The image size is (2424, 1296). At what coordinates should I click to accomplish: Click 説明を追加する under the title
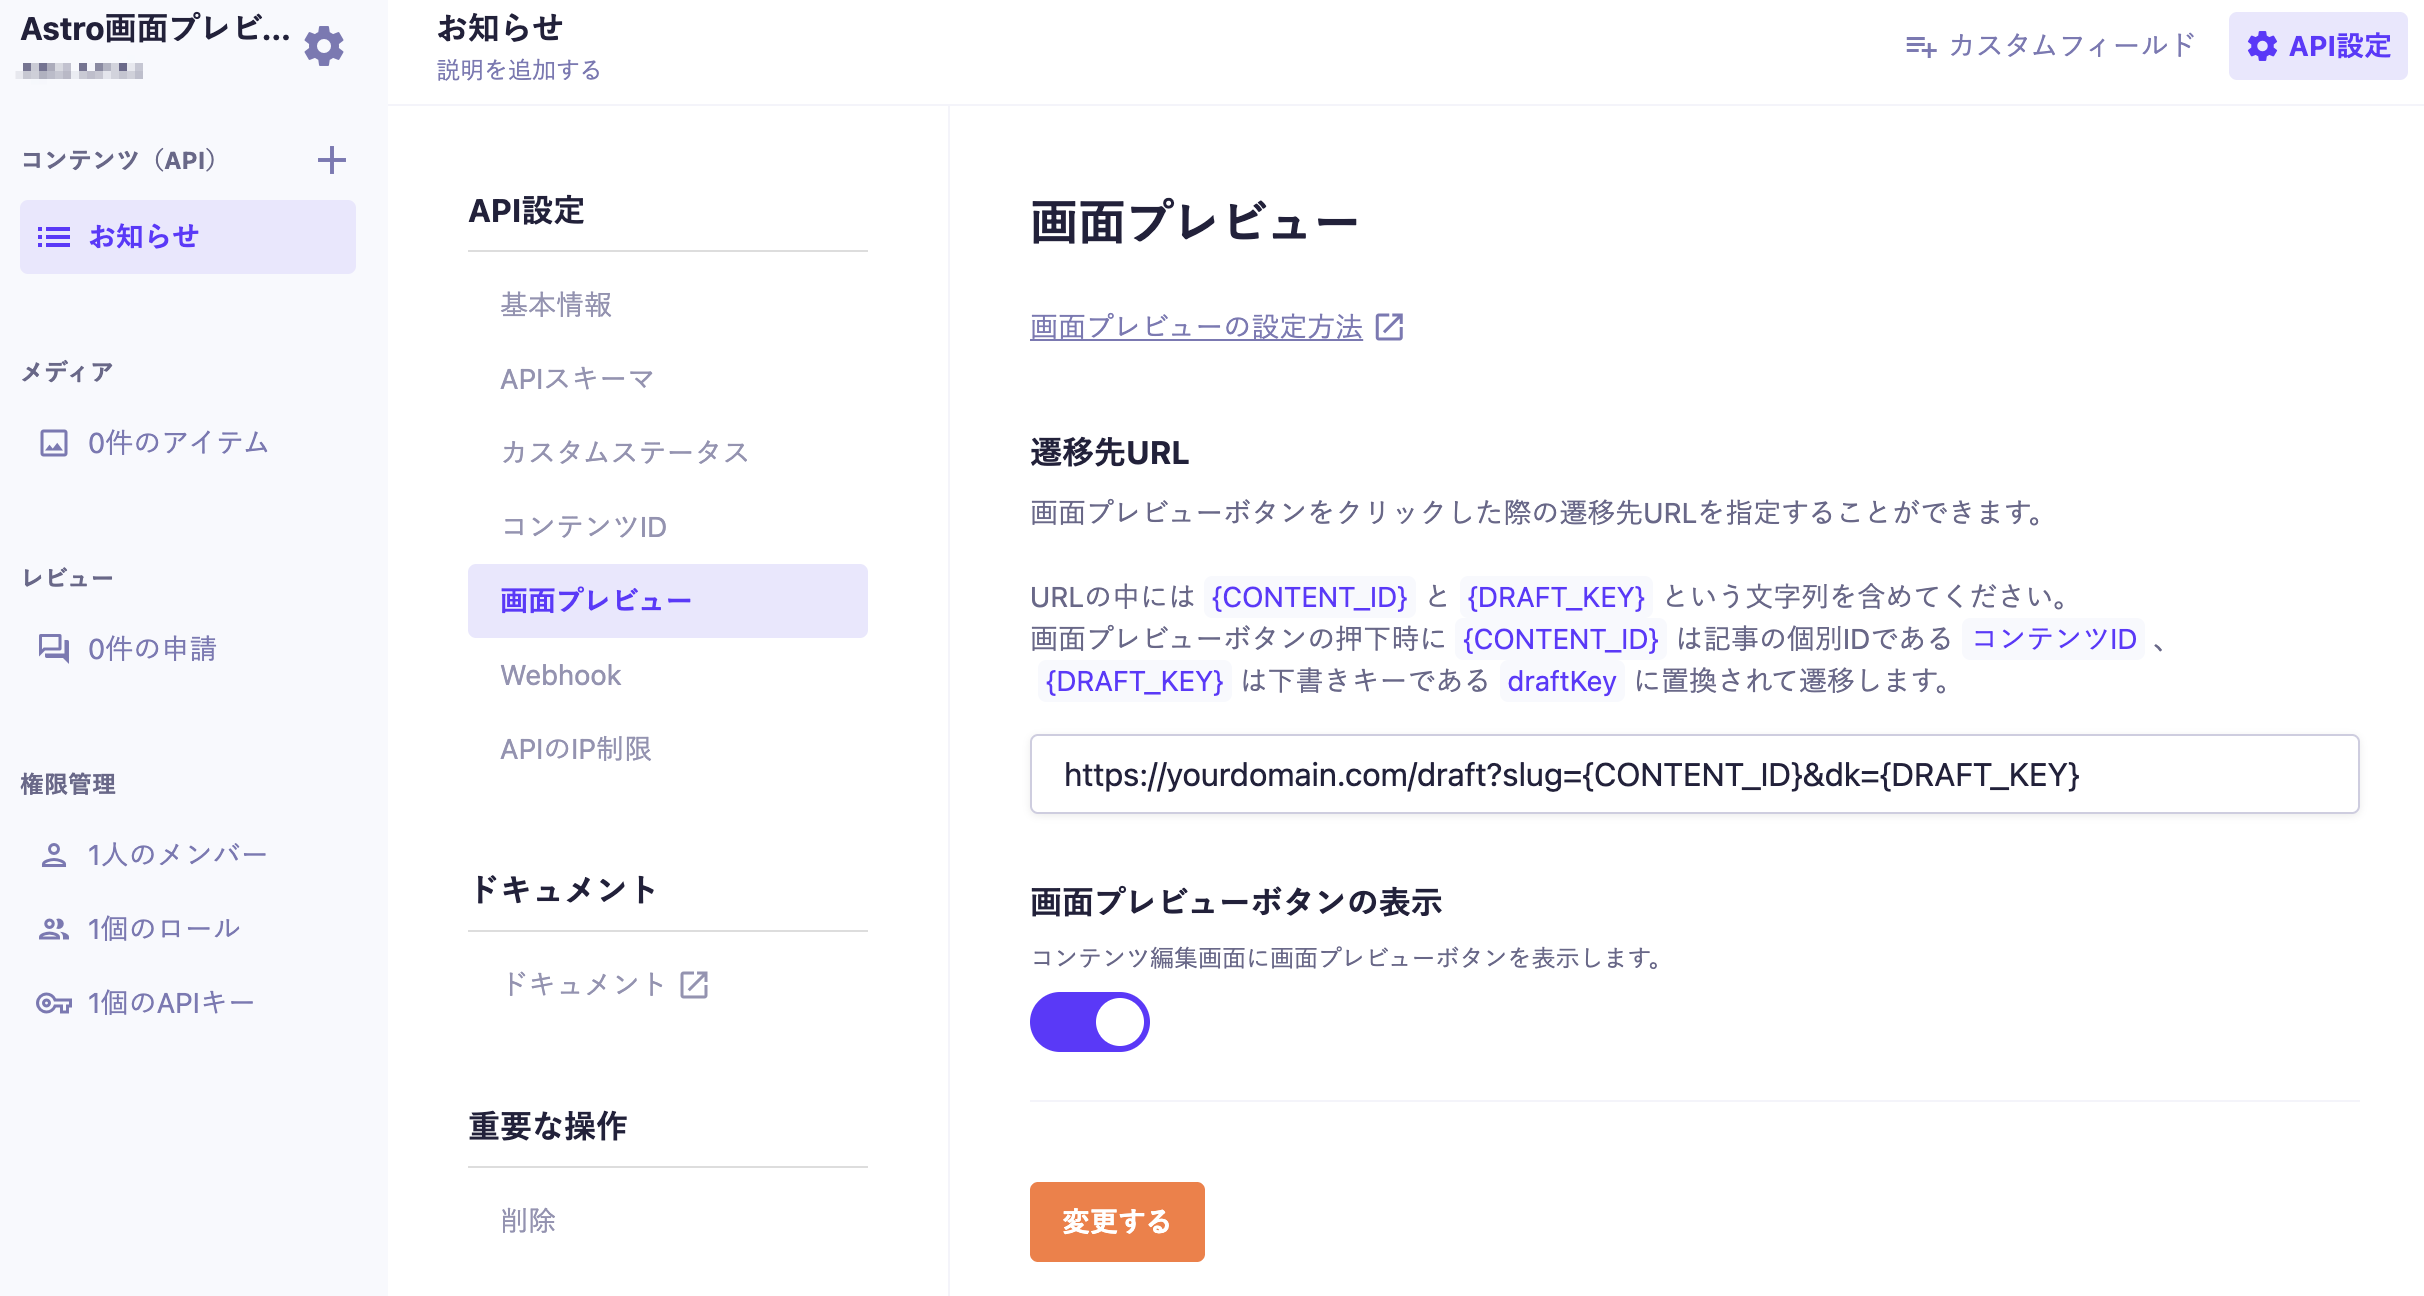(x=519, y=70)
